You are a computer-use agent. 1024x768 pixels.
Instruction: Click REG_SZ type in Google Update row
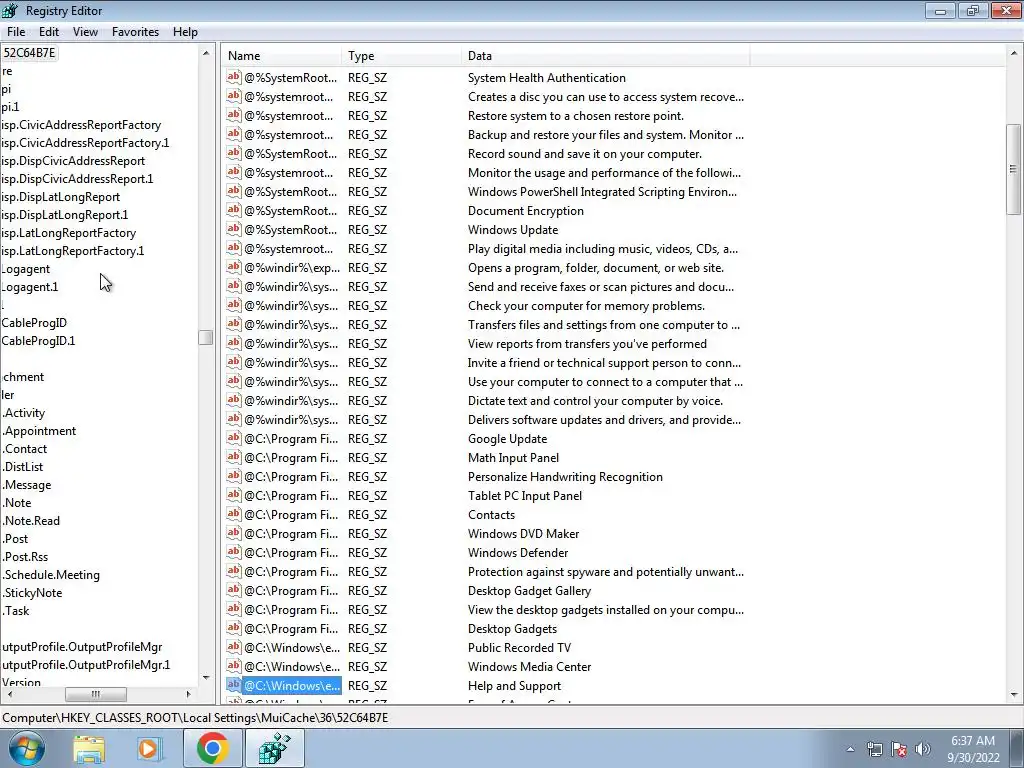click(368, 438)
